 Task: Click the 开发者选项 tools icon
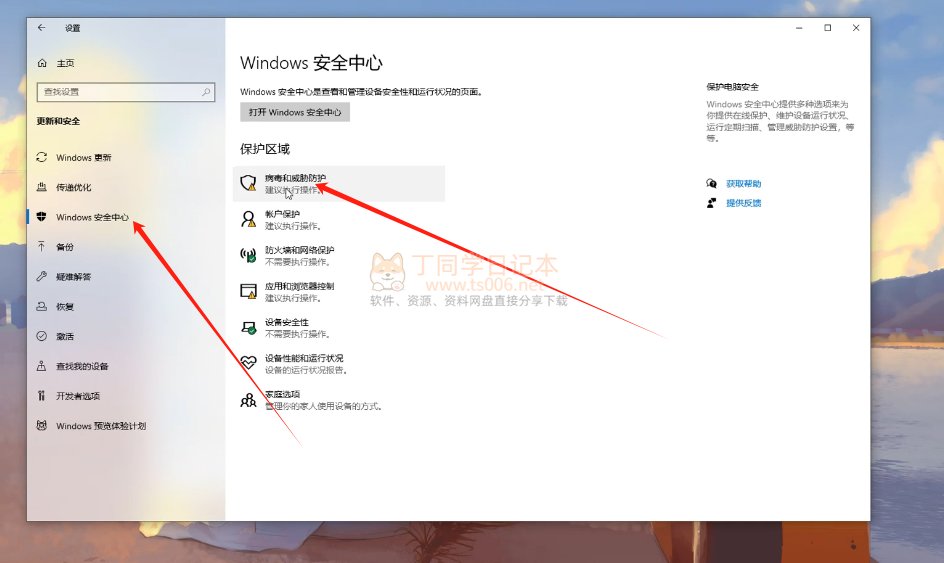tap(42, 396)
